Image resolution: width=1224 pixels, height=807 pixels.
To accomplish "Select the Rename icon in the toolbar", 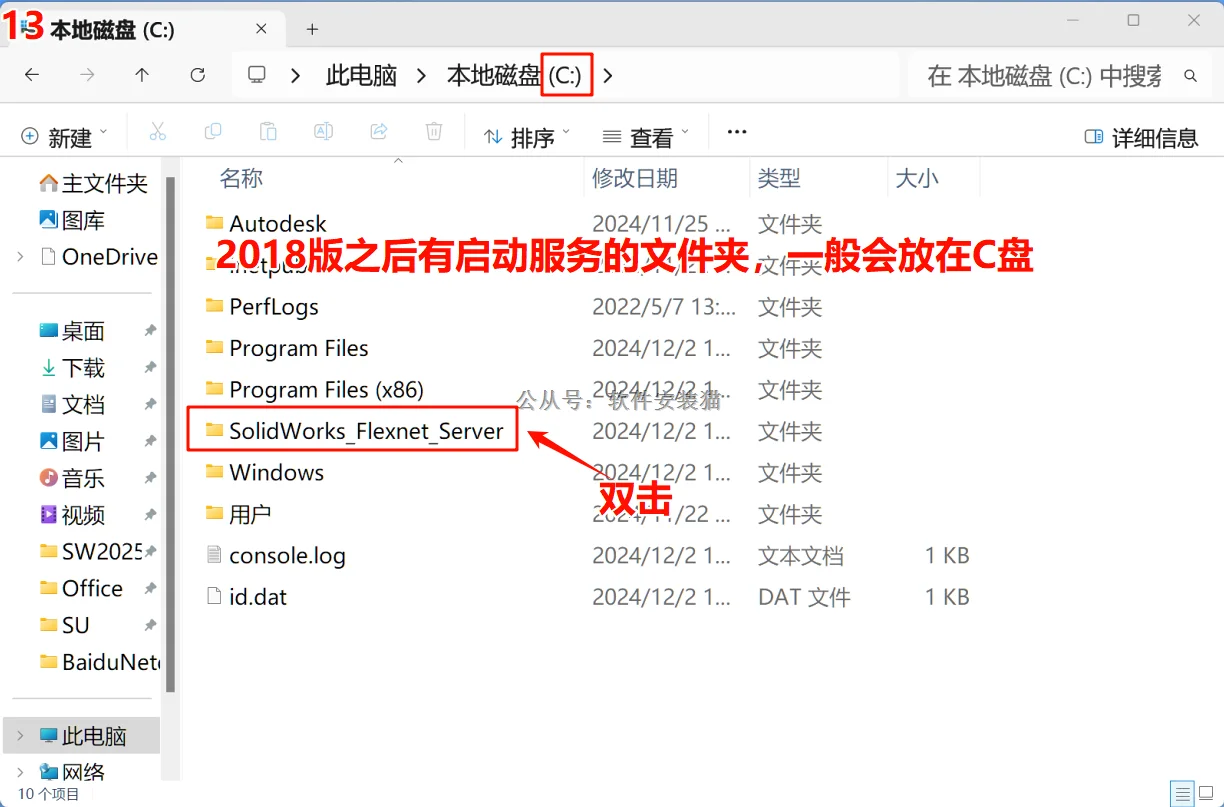I will pyautogui.click(x=322, y=131).
